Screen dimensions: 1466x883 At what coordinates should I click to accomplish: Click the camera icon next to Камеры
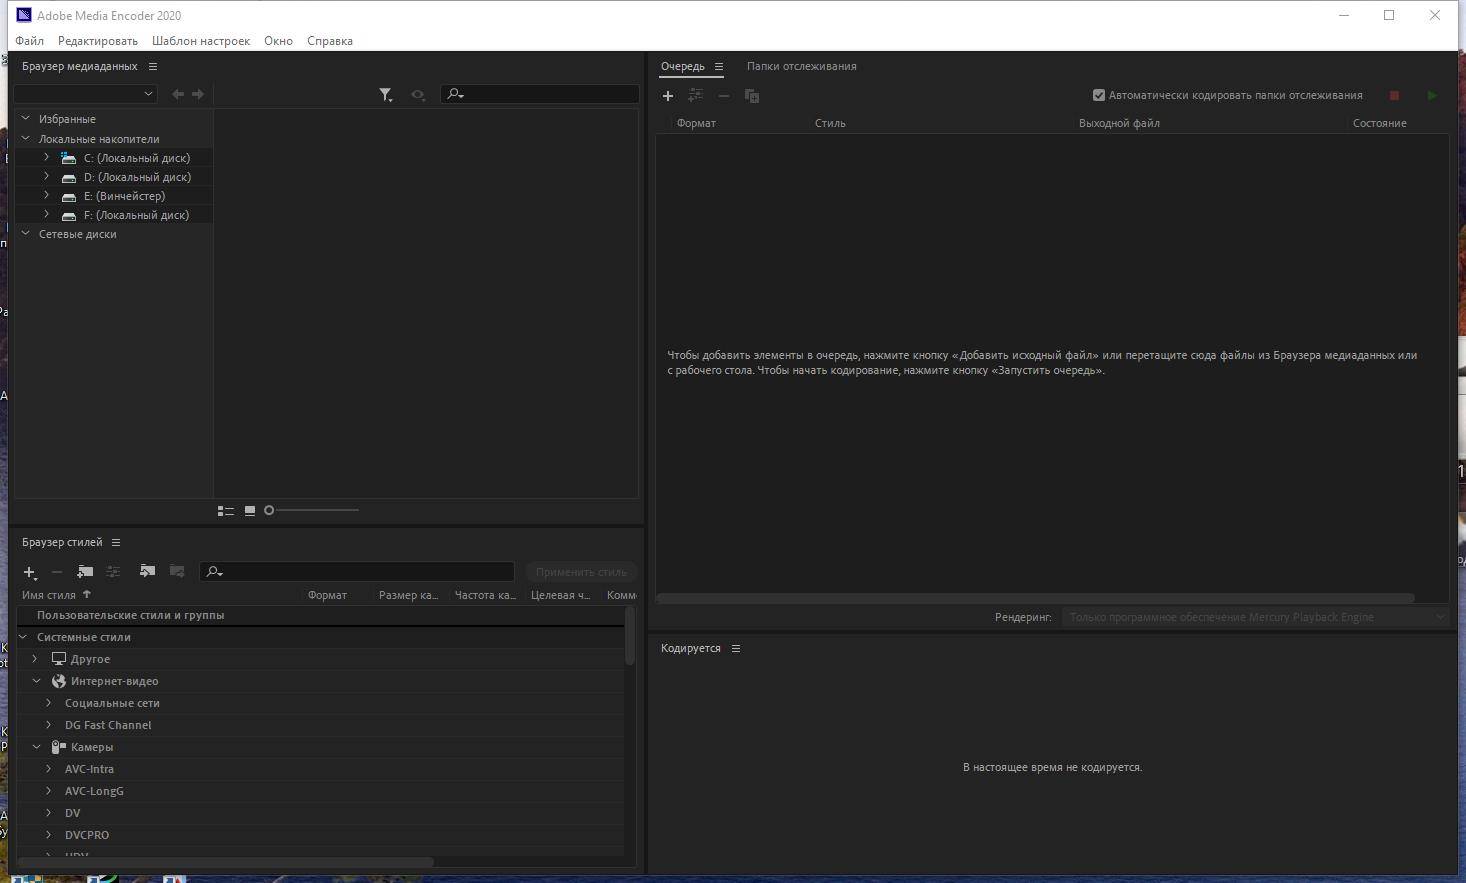[58, 747]
